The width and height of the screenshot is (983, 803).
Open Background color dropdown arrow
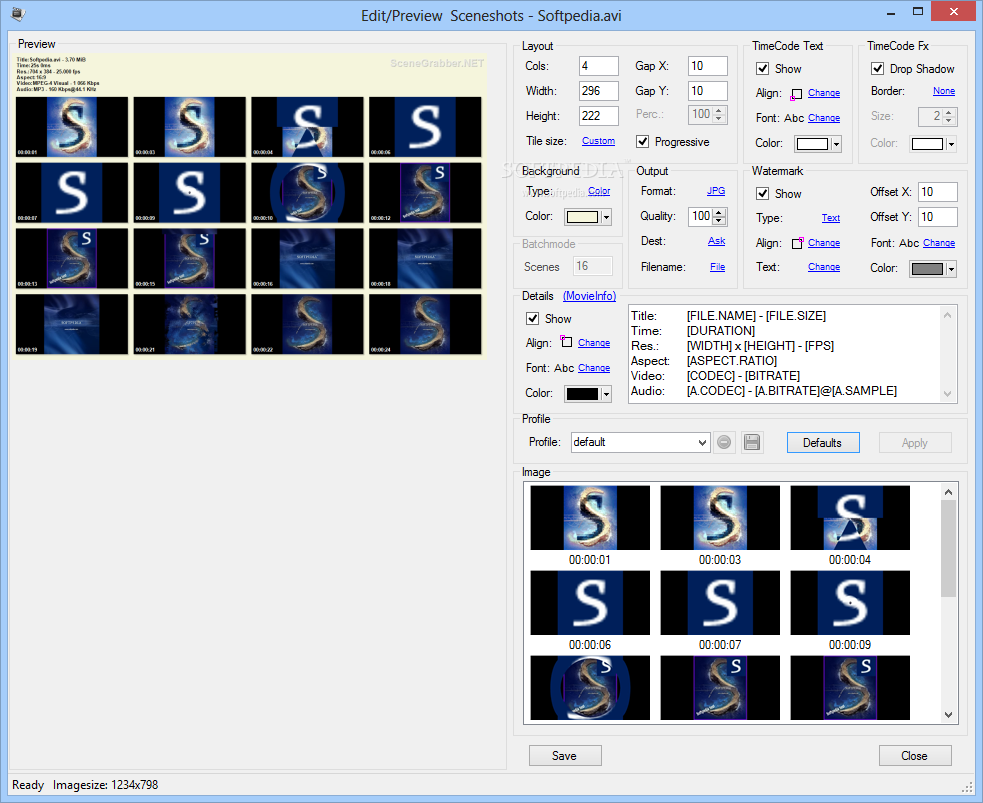click(606, 218)
